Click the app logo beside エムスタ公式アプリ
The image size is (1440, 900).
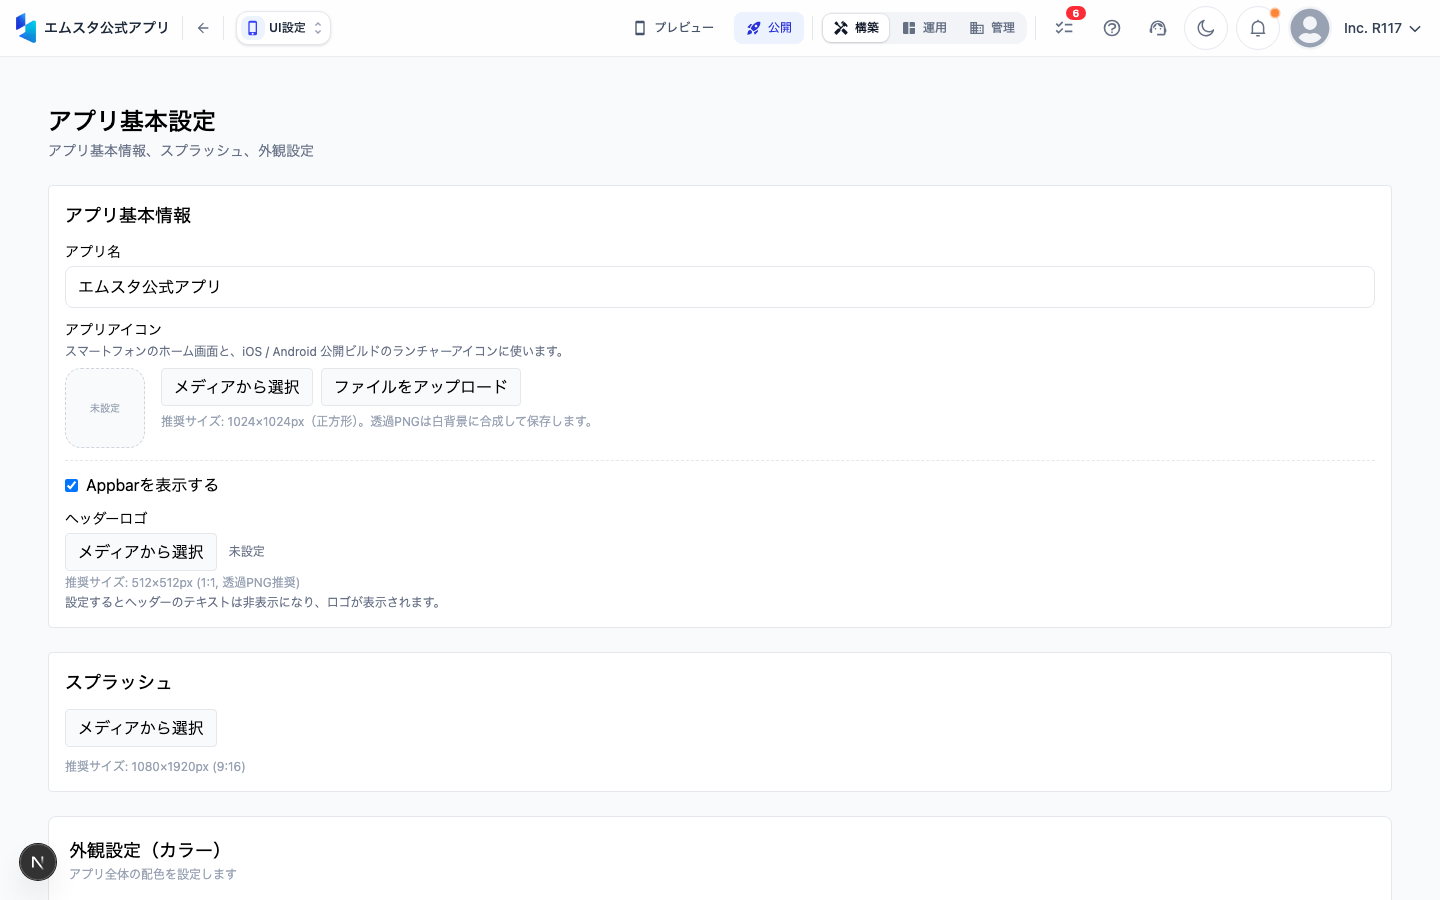(26, 28)
